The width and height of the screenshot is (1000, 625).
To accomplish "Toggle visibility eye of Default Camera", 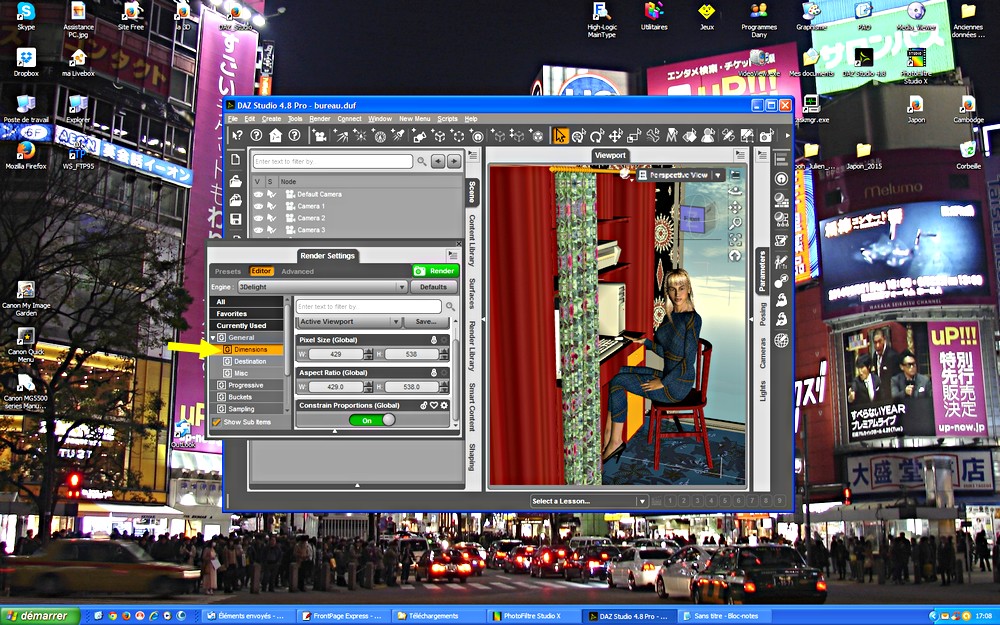I will [258, 194].
